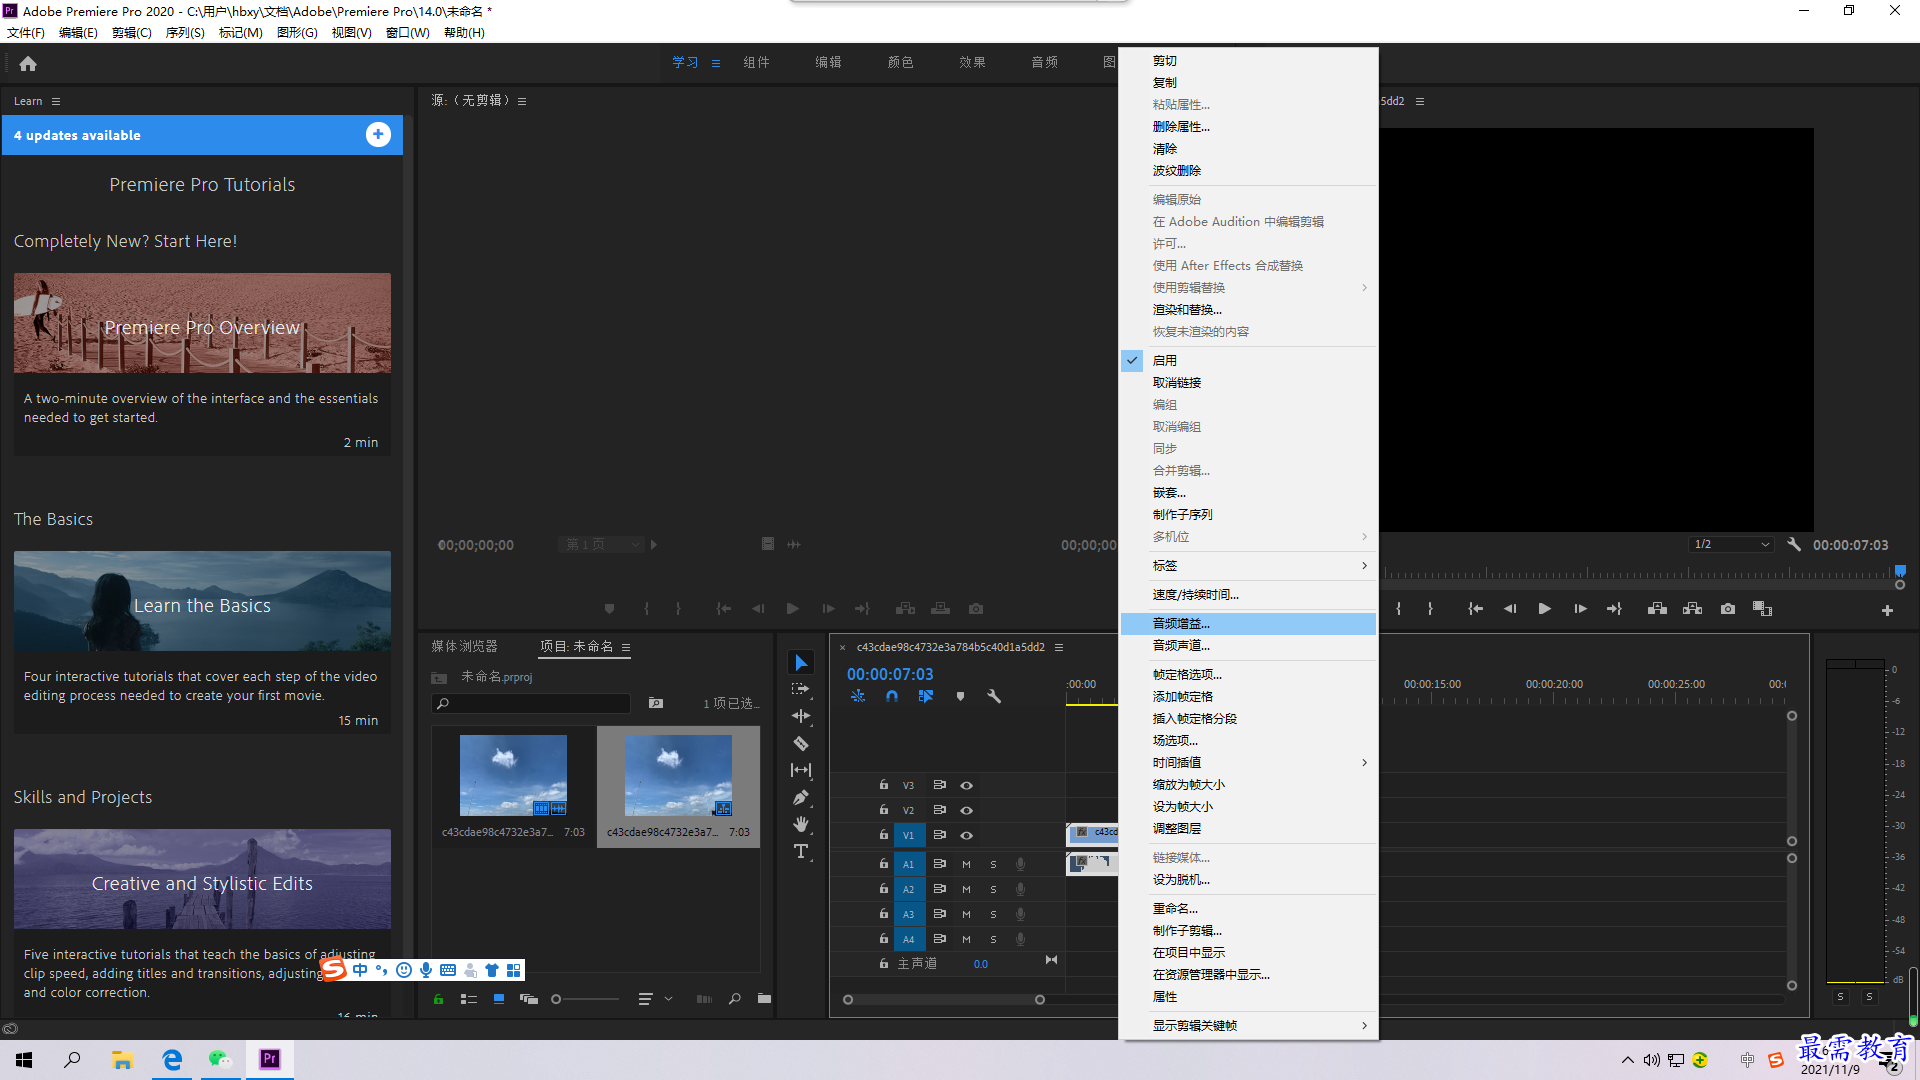Screen dimensions: 1920x1080
Task: Open the sort icons dropdown
Action: coord(655,999)
